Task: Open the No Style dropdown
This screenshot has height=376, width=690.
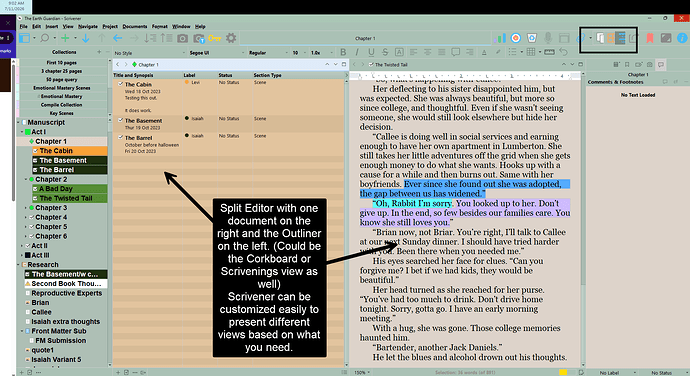Action: (150, 53)
